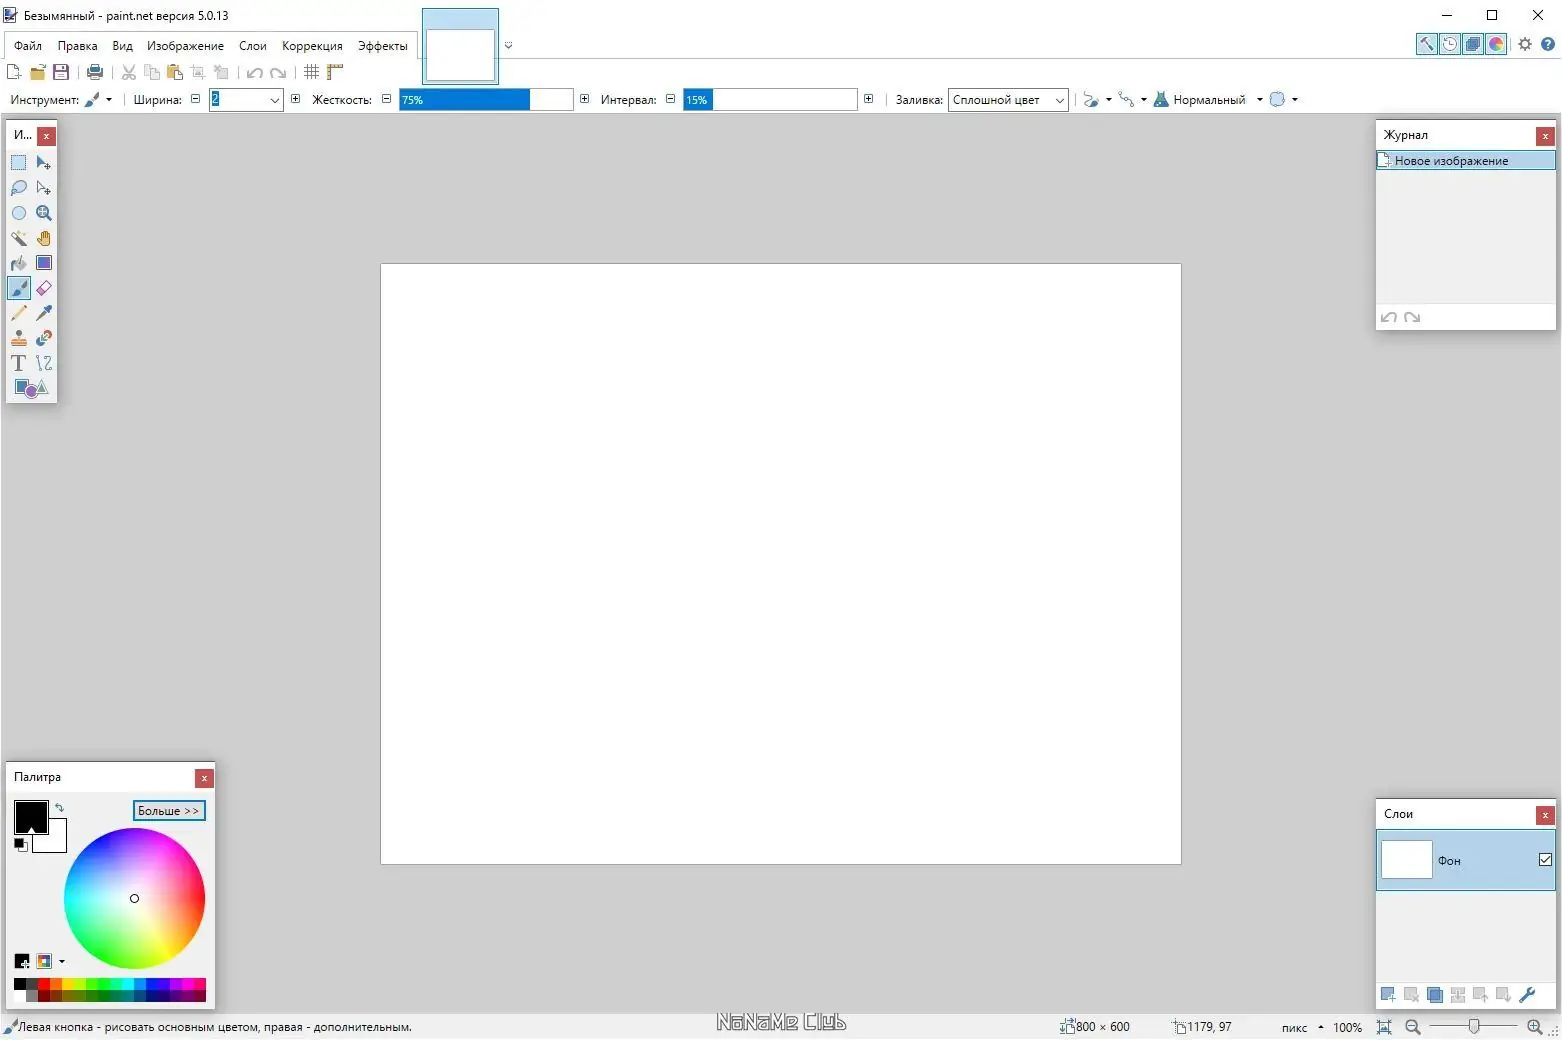Click the Paste clipboard icon
Screen dimensions: 1562x1040
pos(175,72)
